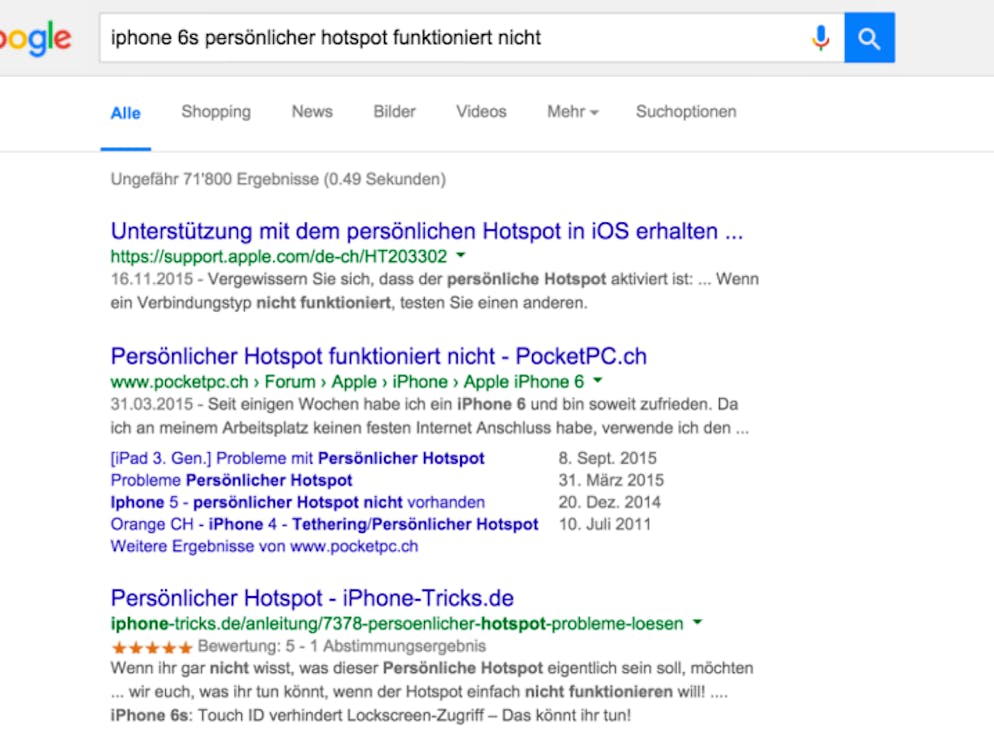This screenshot has width=994, height=748.
Task: Click the blue magnifier search button
Action: coord(869,37)
